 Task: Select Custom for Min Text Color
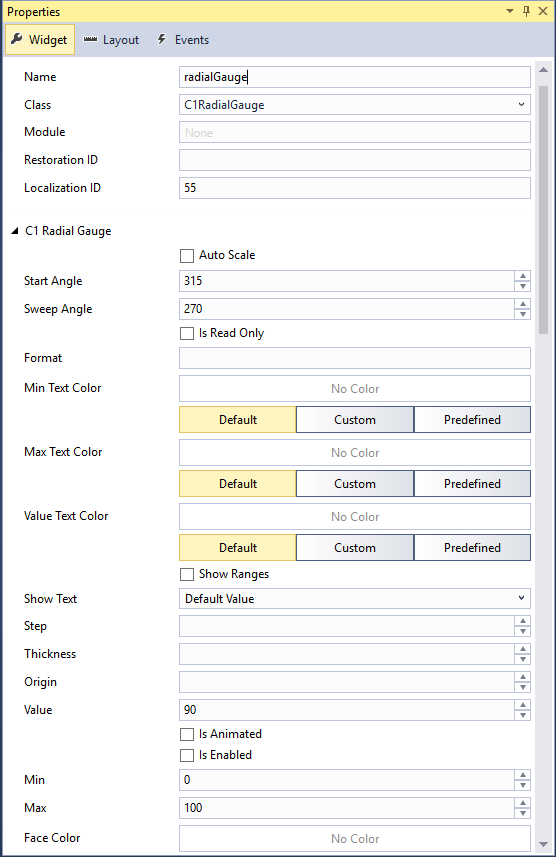(x=355, y=420)
